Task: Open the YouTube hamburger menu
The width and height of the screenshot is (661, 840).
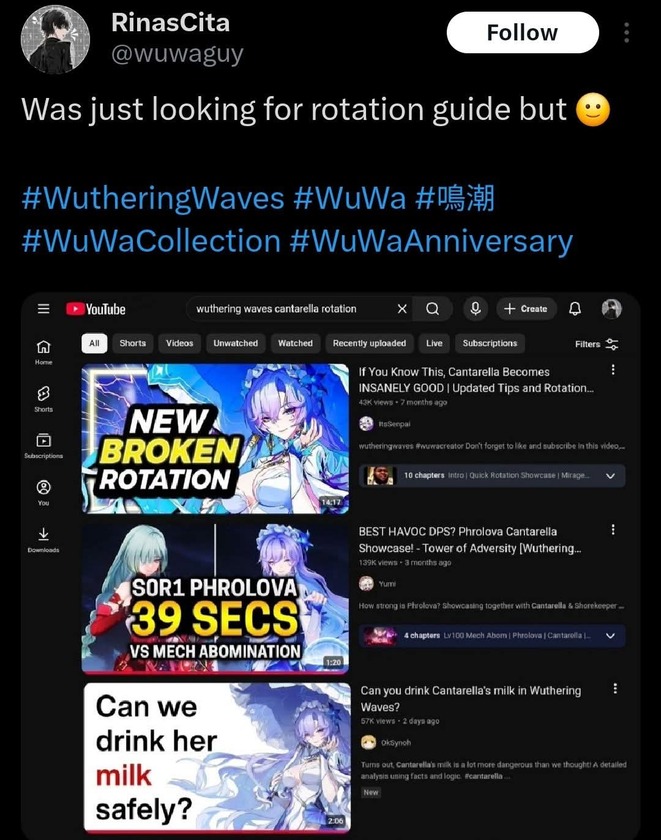Action: coord(43,309)
